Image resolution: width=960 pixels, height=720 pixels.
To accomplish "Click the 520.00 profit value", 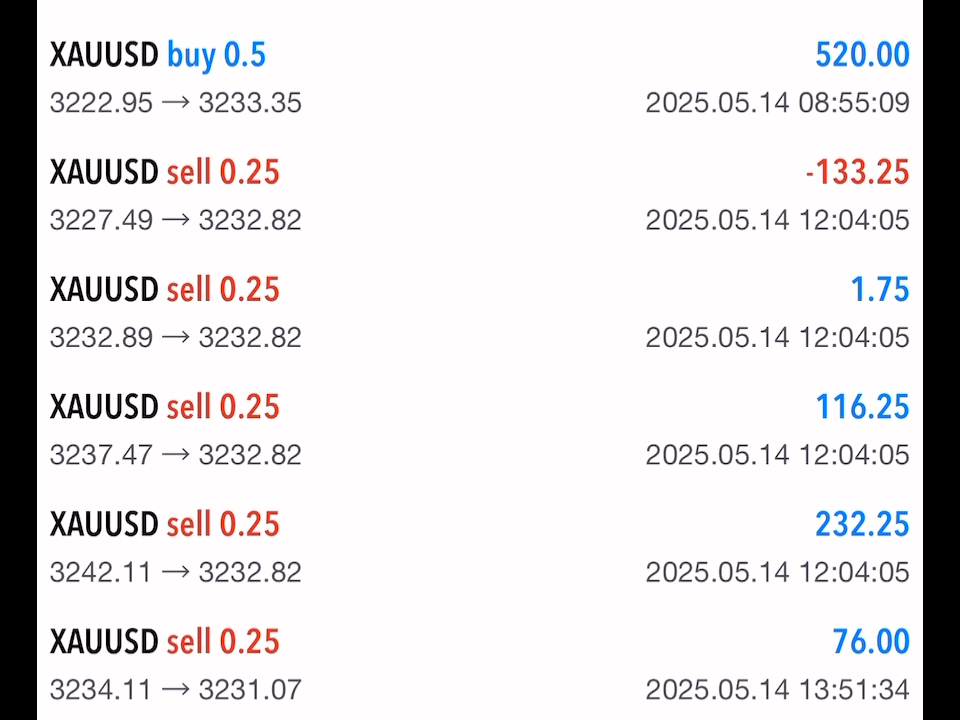I will point(862,55).
